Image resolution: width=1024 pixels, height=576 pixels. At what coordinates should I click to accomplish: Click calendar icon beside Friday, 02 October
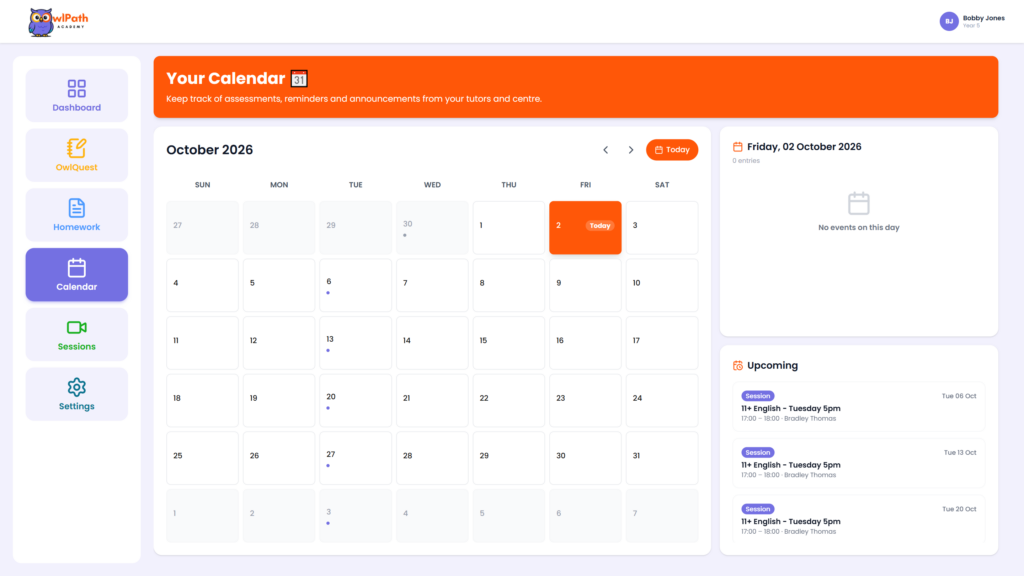[738, 147]
